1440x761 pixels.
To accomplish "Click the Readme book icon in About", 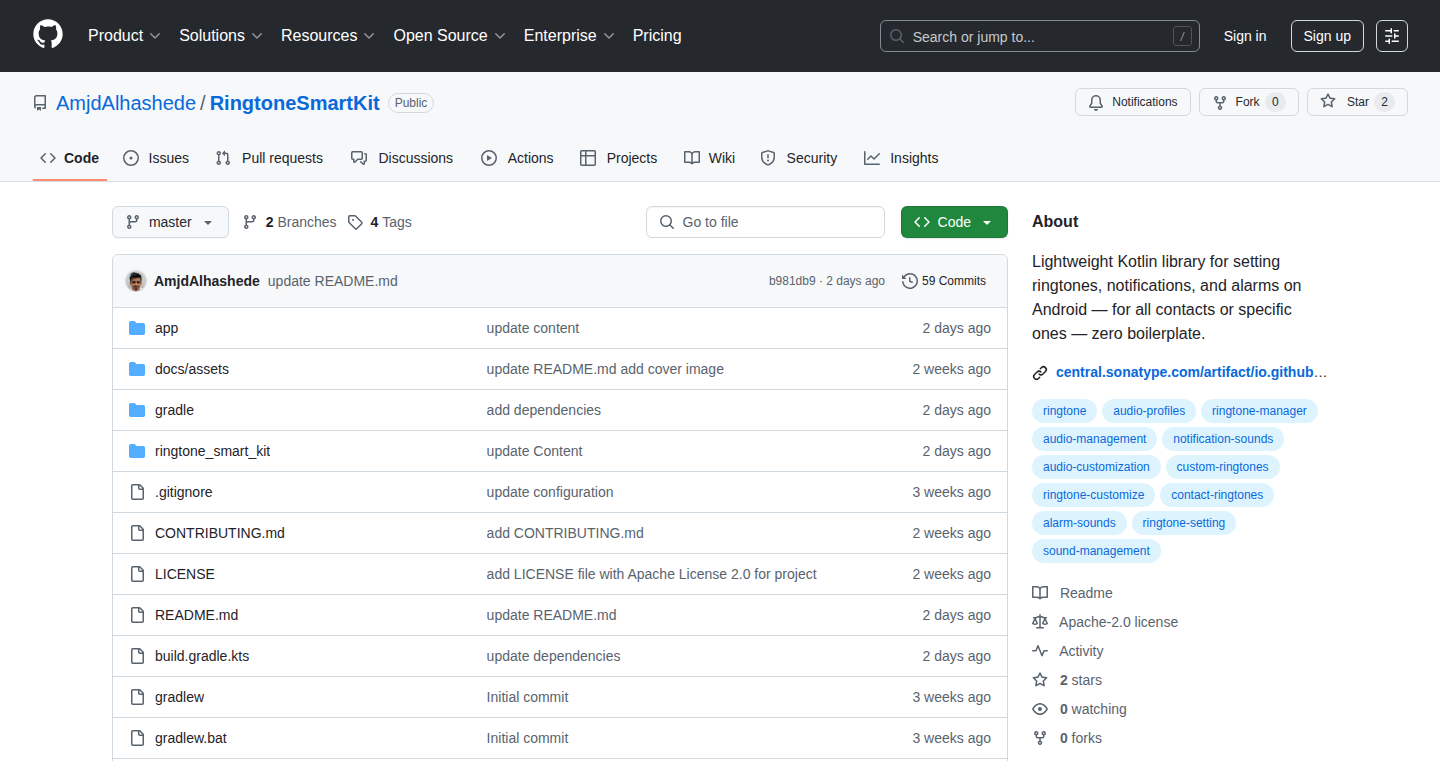I will (1040, 593).
